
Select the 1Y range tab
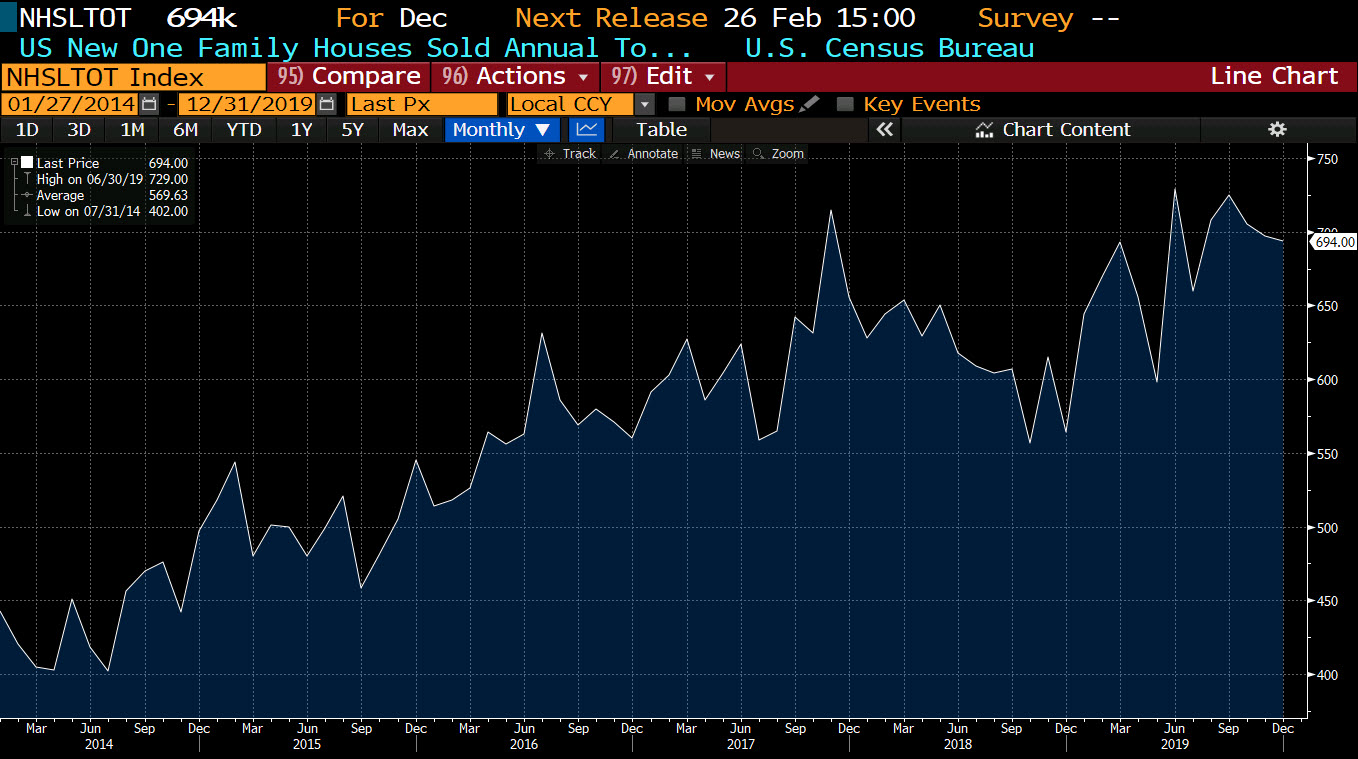301,129
